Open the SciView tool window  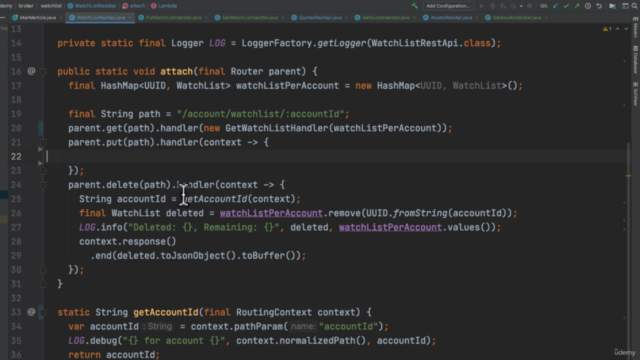(x=636, y=94)
